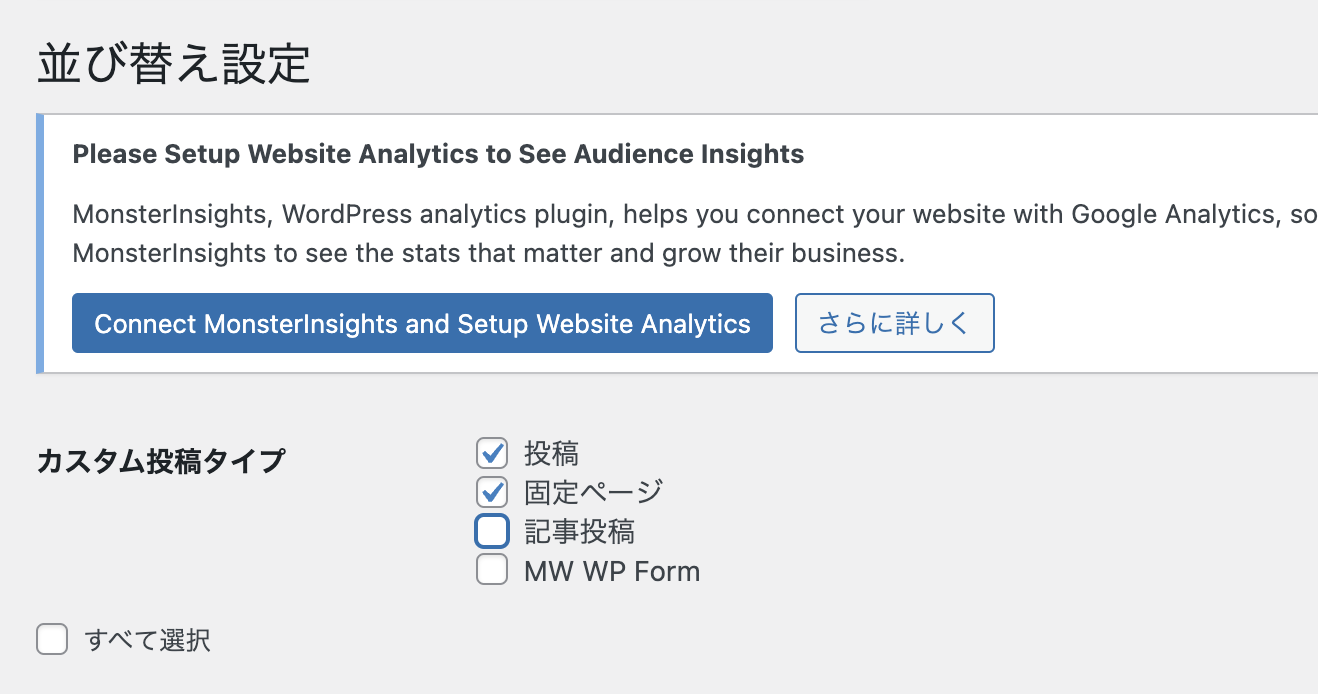Click the 固定ページ label text

(593, 492)
